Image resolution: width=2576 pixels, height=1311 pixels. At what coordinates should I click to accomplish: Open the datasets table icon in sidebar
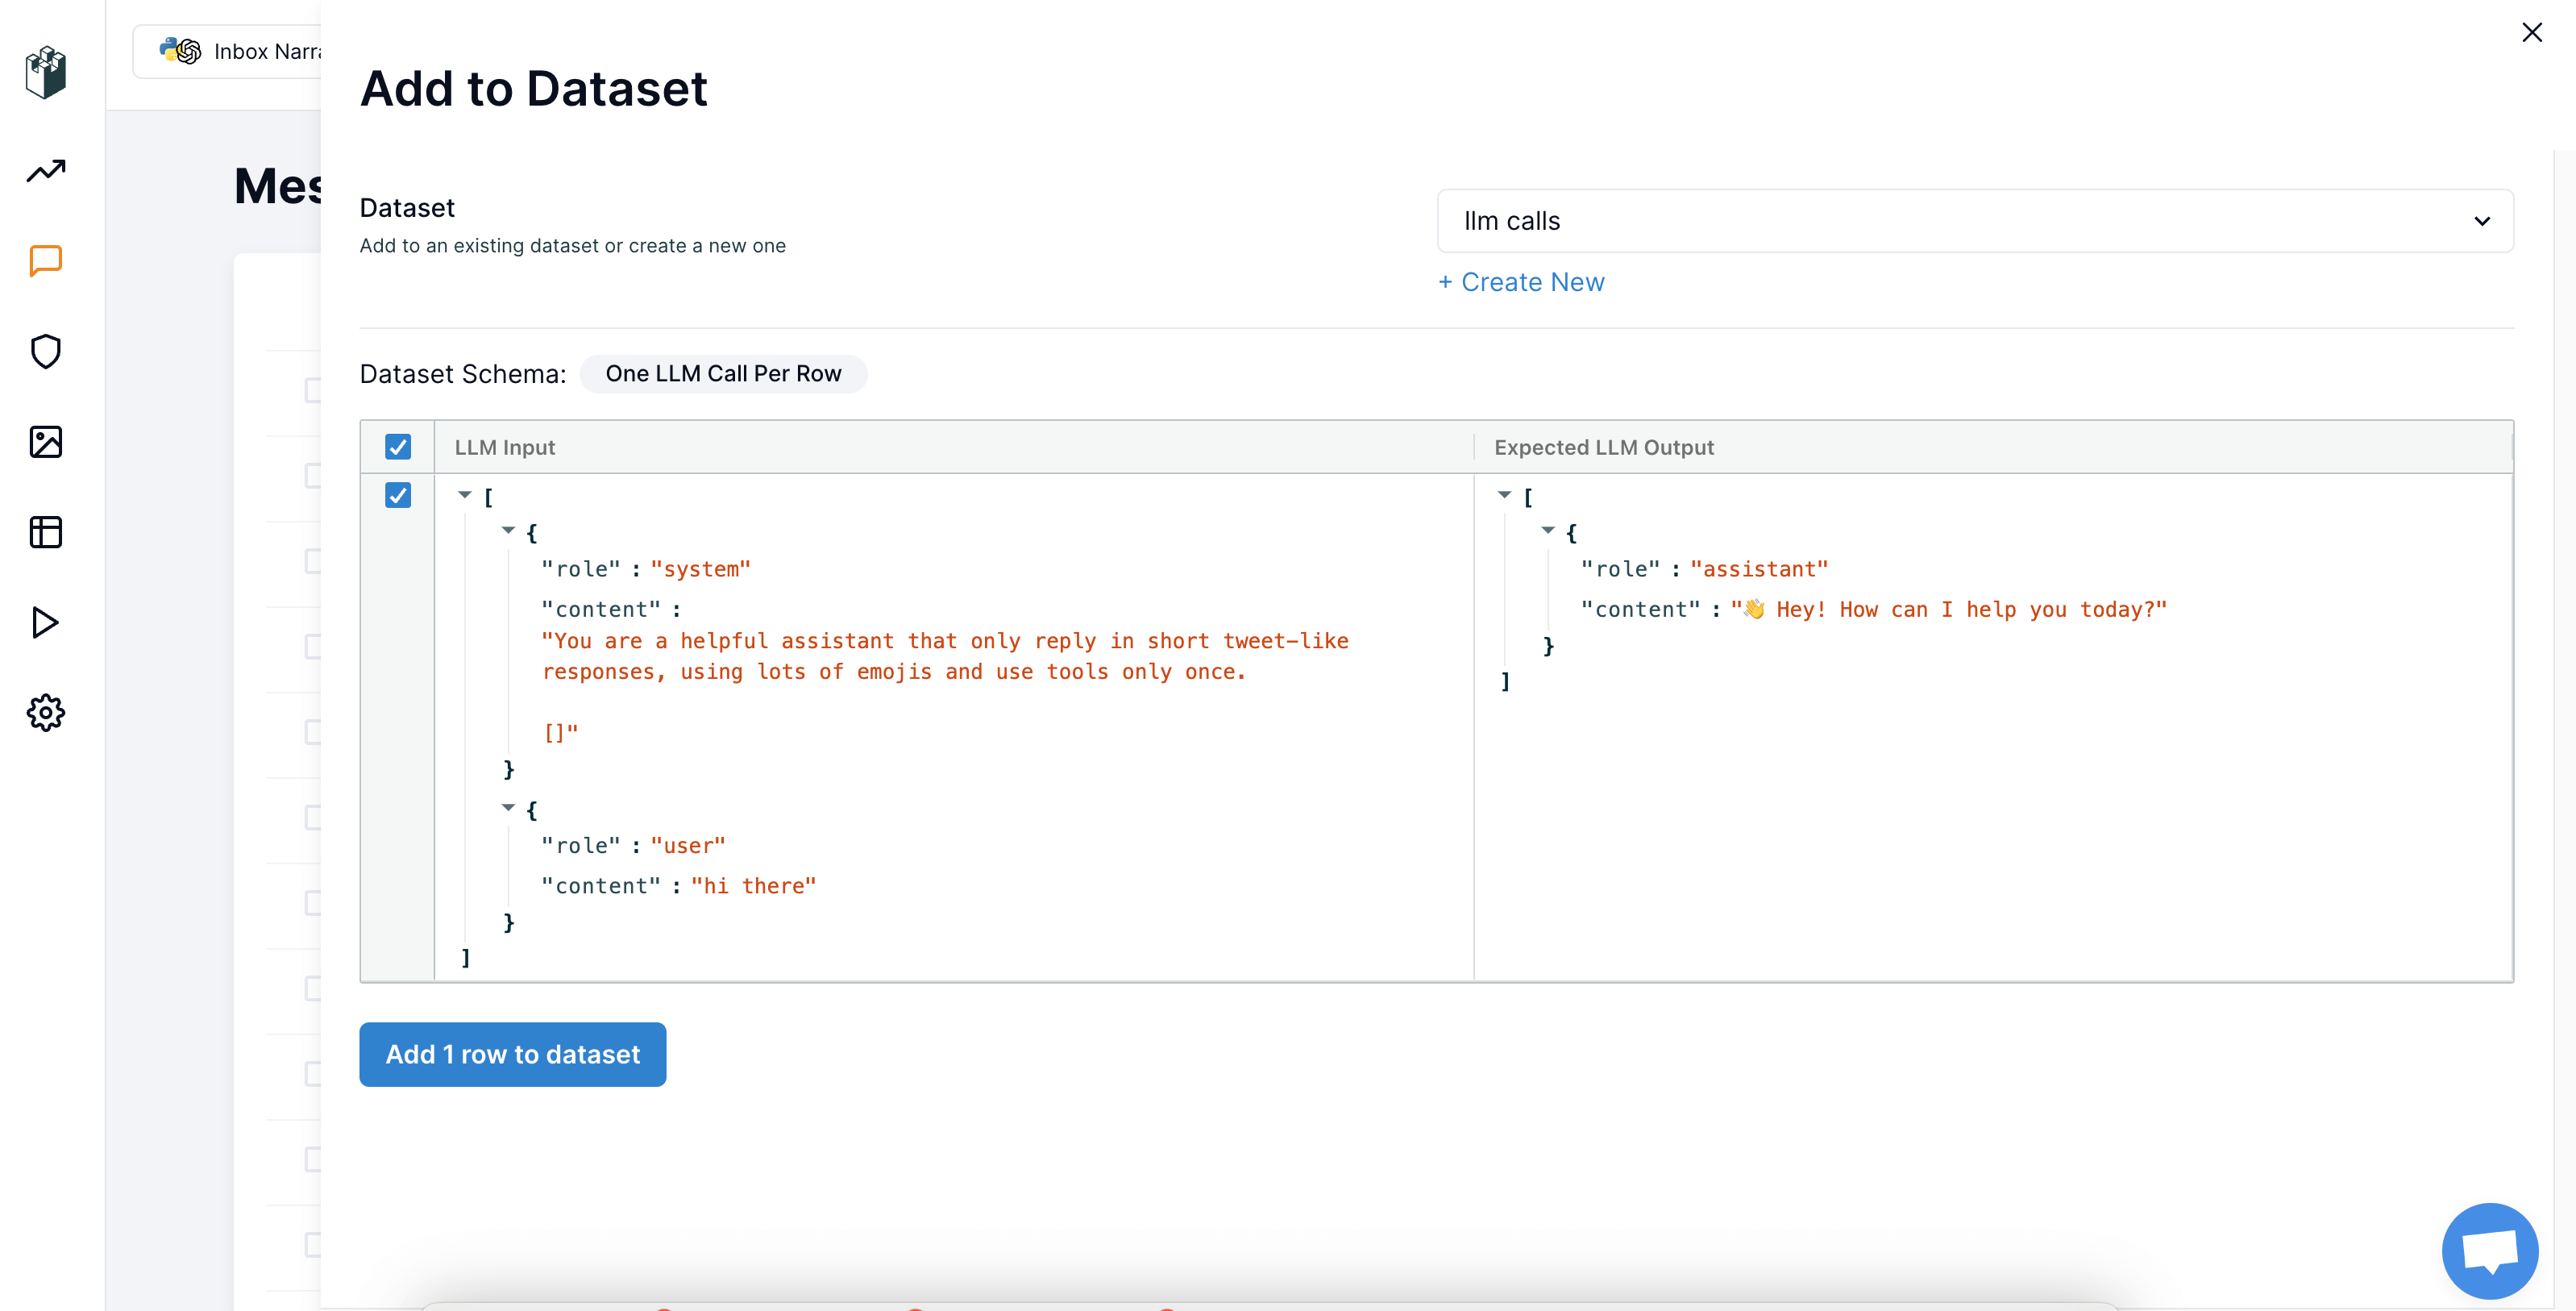pos(46,532)
